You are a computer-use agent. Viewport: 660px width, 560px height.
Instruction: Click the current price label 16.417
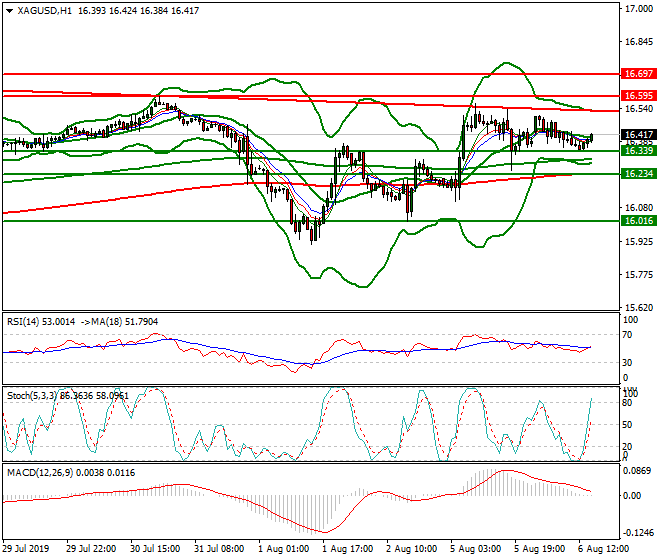[639, 135]
